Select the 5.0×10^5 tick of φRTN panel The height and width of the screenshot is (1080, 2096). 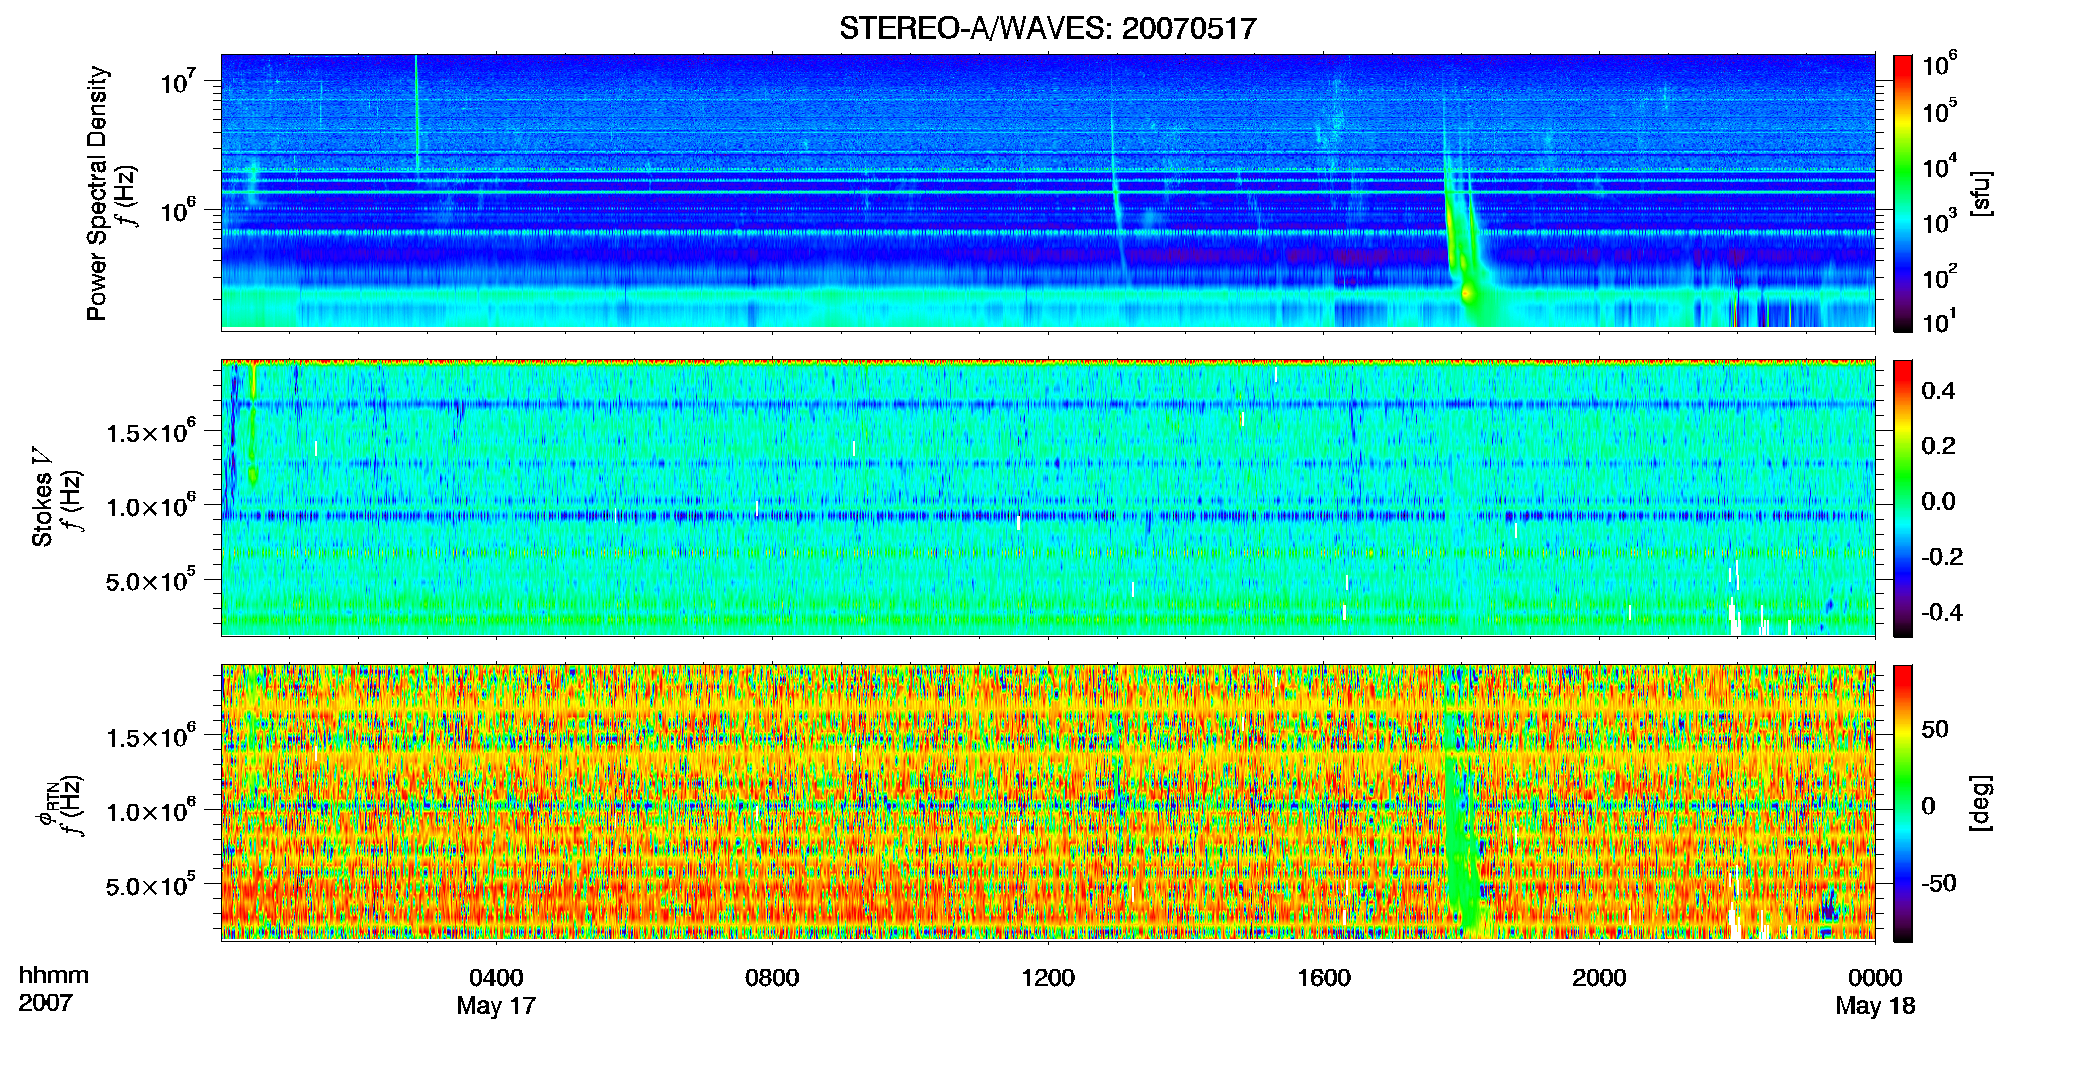pyautogui.click(x=151, y=885)
